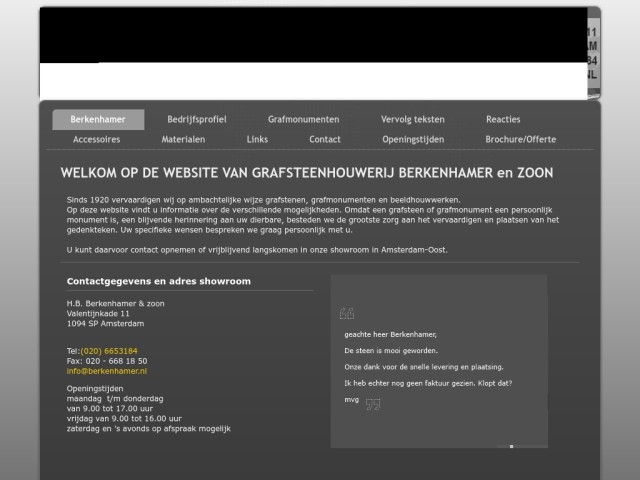Click the testimonial text about faktuur
The image size is (640, 480).
click(x=427, y=383)
